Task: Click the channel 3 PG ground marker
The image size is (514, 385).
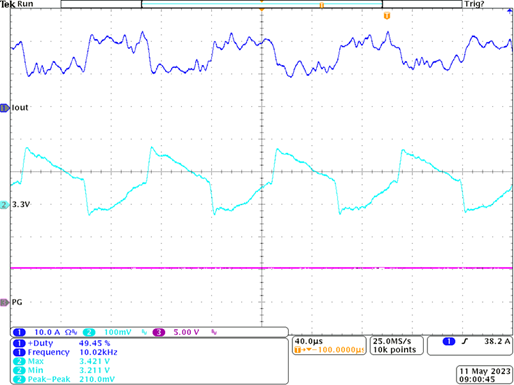Action: tap(4, 302)
